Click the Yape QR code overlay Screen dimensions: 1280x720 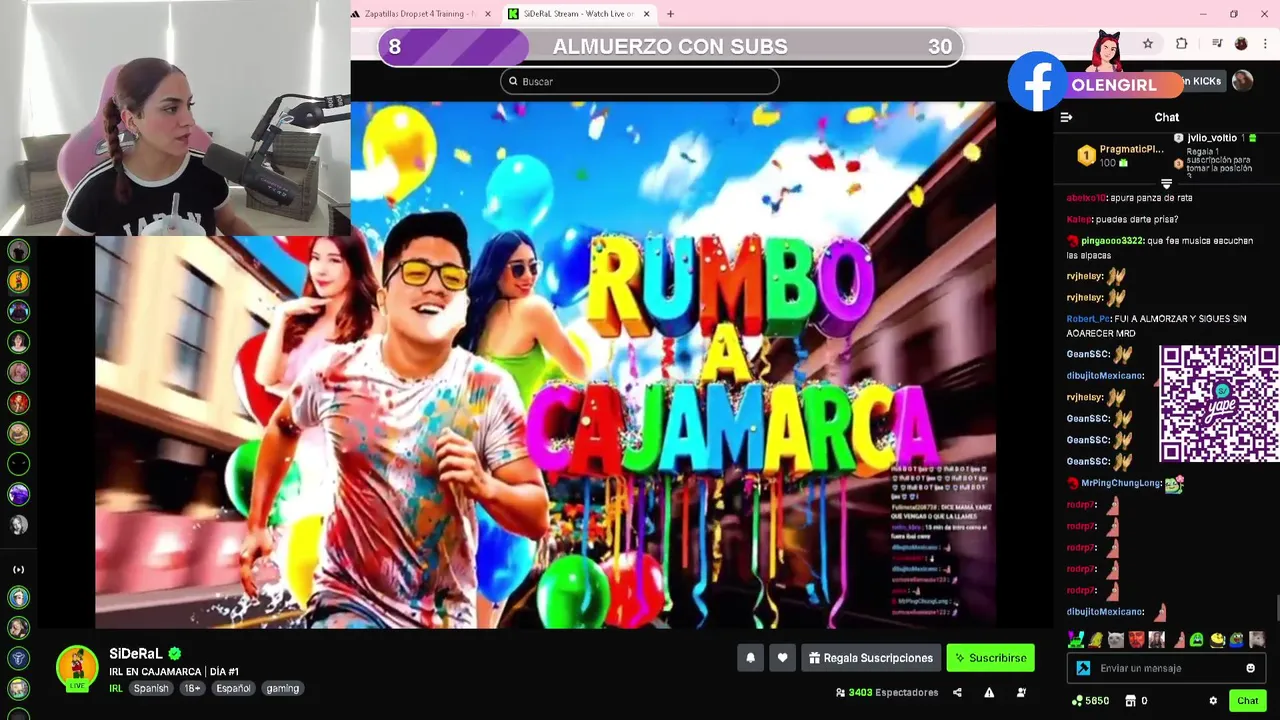pyautogui.click(x=1218, y=404)
